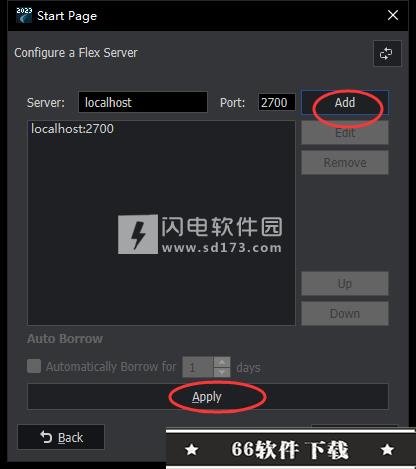This screenshot has height=469, width=416.
Task: Click the swap view icon near top right
Action: click(387, 53)
